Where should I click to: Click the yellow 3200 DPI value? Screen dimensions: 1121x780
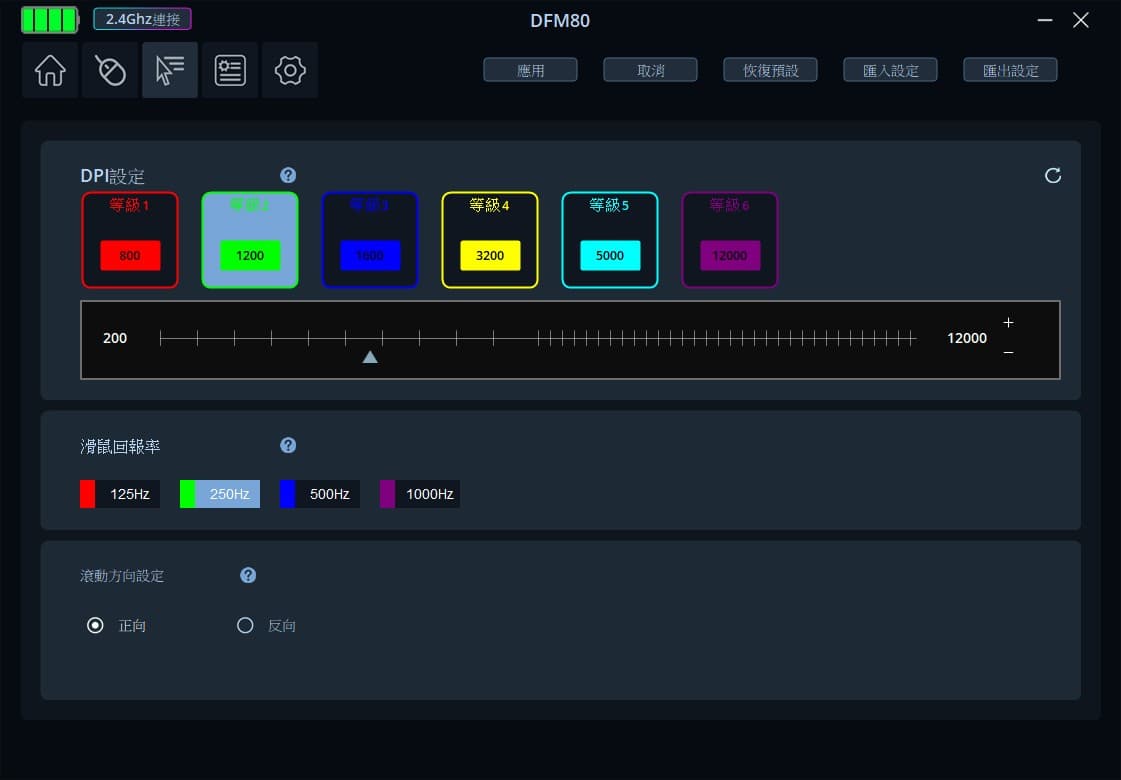(490, 255)
